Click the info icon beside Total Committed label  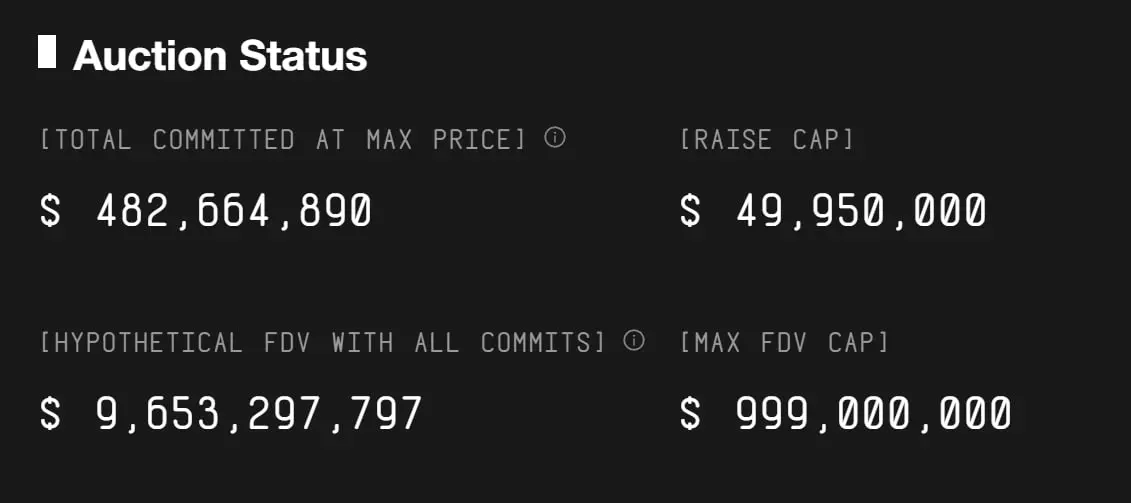click(x=555, y=138)
